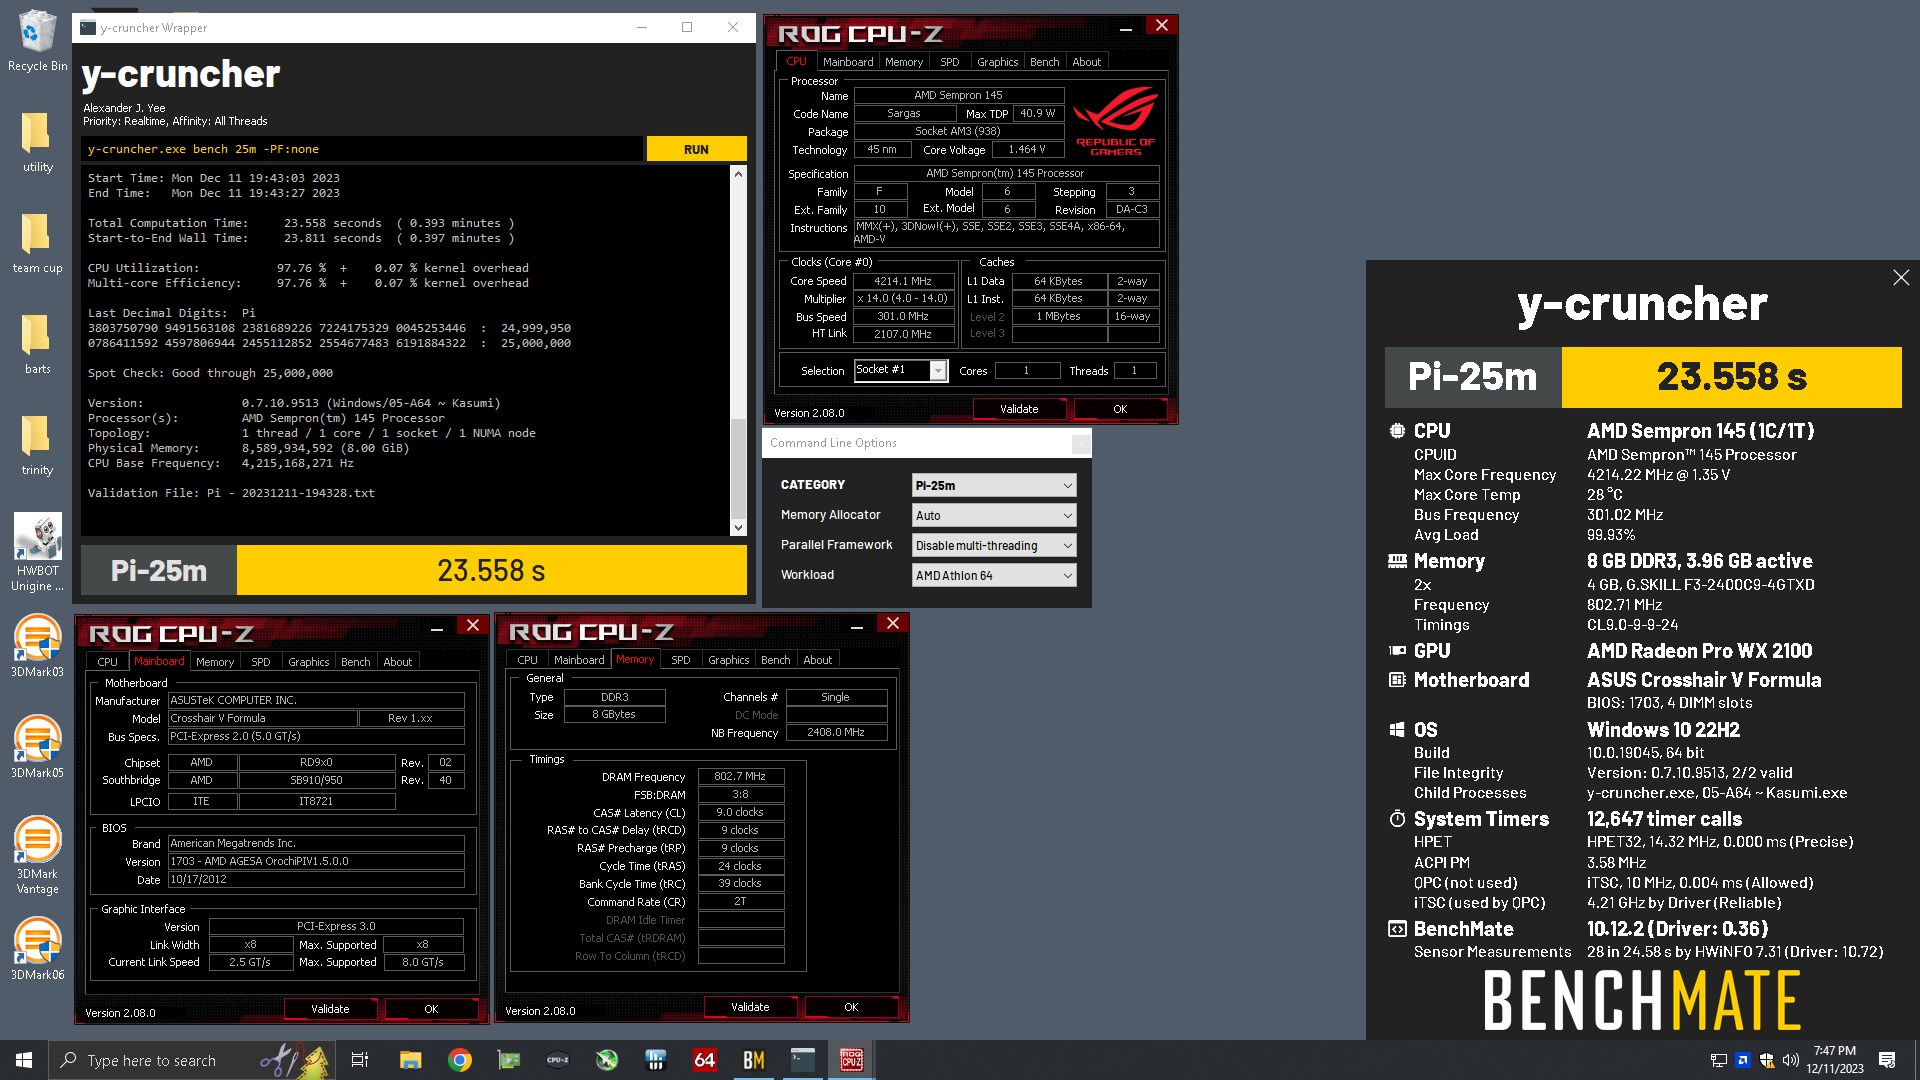The width and height of the screenshot is (1920, 1080).
Task: Open the network status tray icon
Action: 1719,1060
